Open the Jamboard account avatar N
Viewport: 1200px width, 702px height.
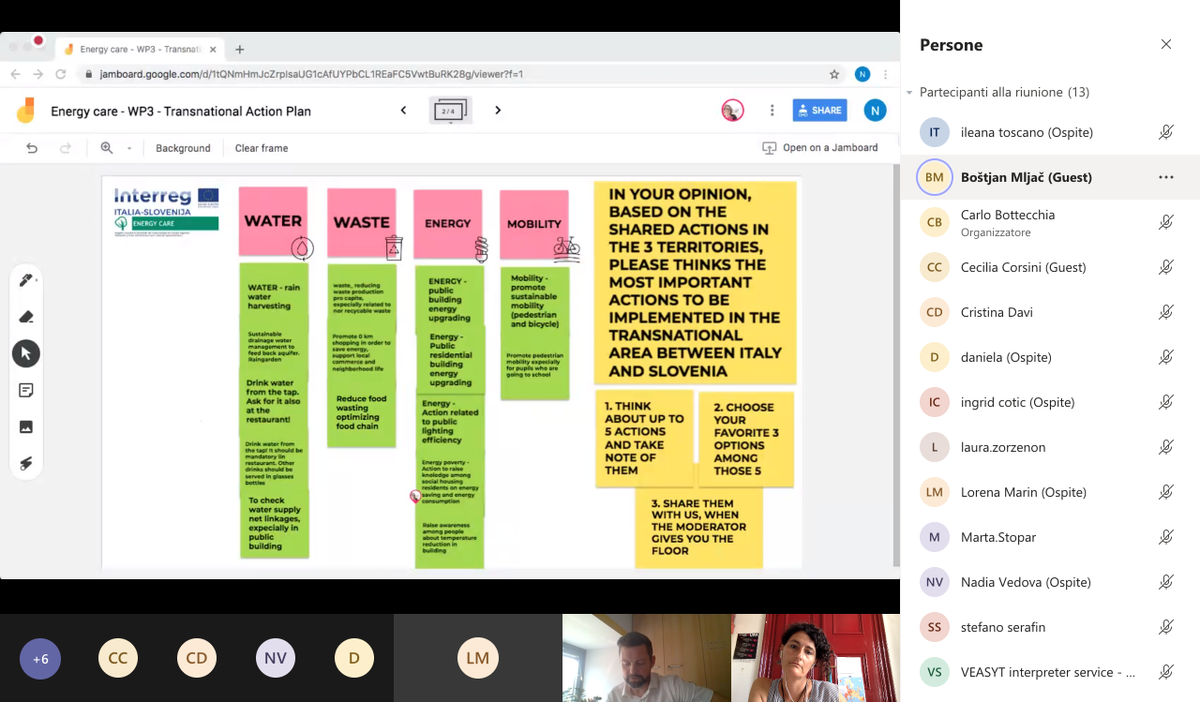(876, 111)
